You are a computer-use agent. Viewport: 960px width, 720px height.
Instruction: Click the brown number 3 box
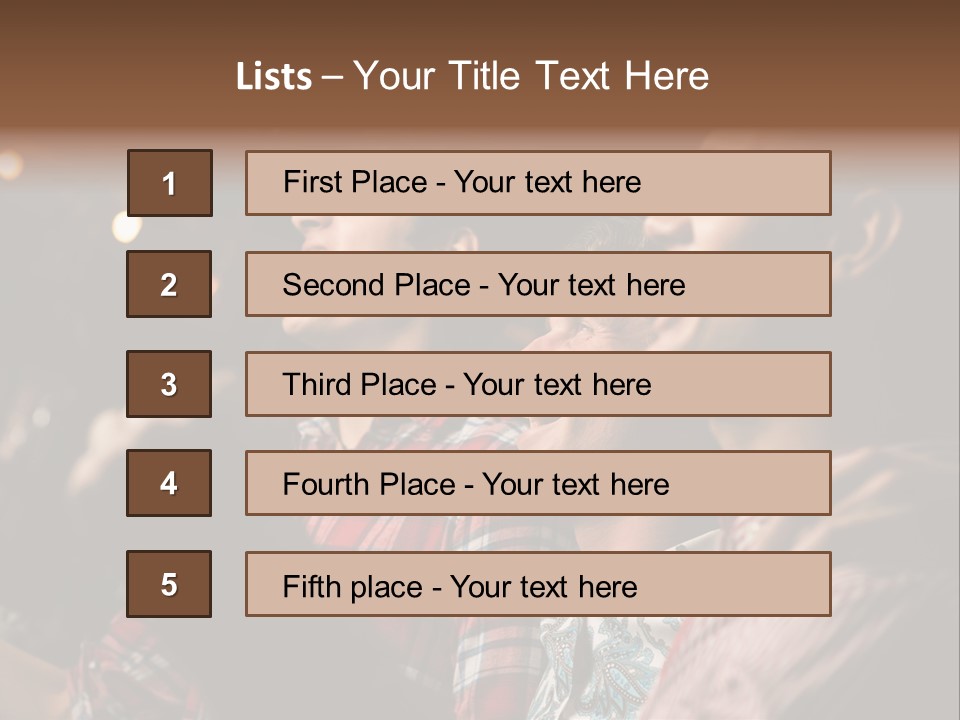(x=169, y=384)
